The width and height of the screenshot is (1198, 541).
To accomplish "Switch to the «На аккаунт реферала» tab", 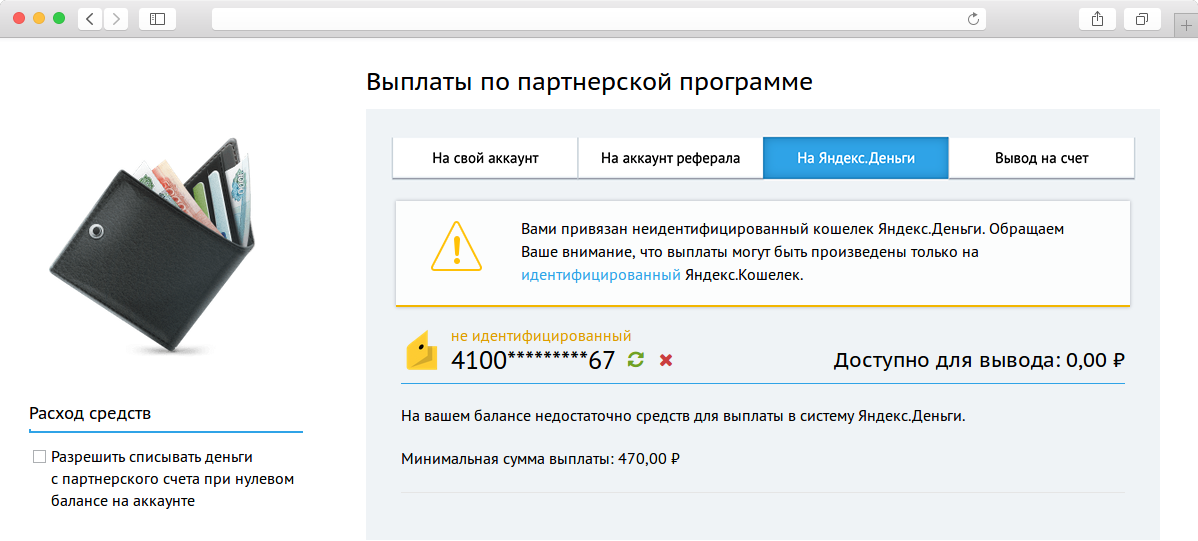I will point(670,158).
